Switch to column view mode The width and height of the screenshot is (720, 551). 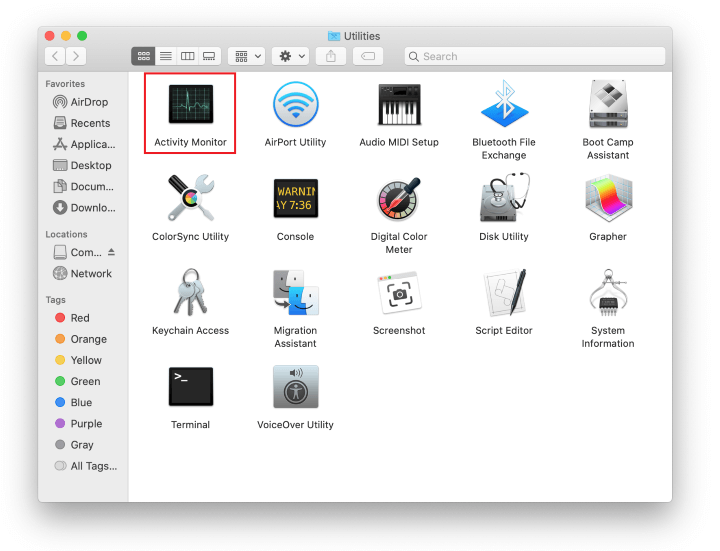coord(187,56)
